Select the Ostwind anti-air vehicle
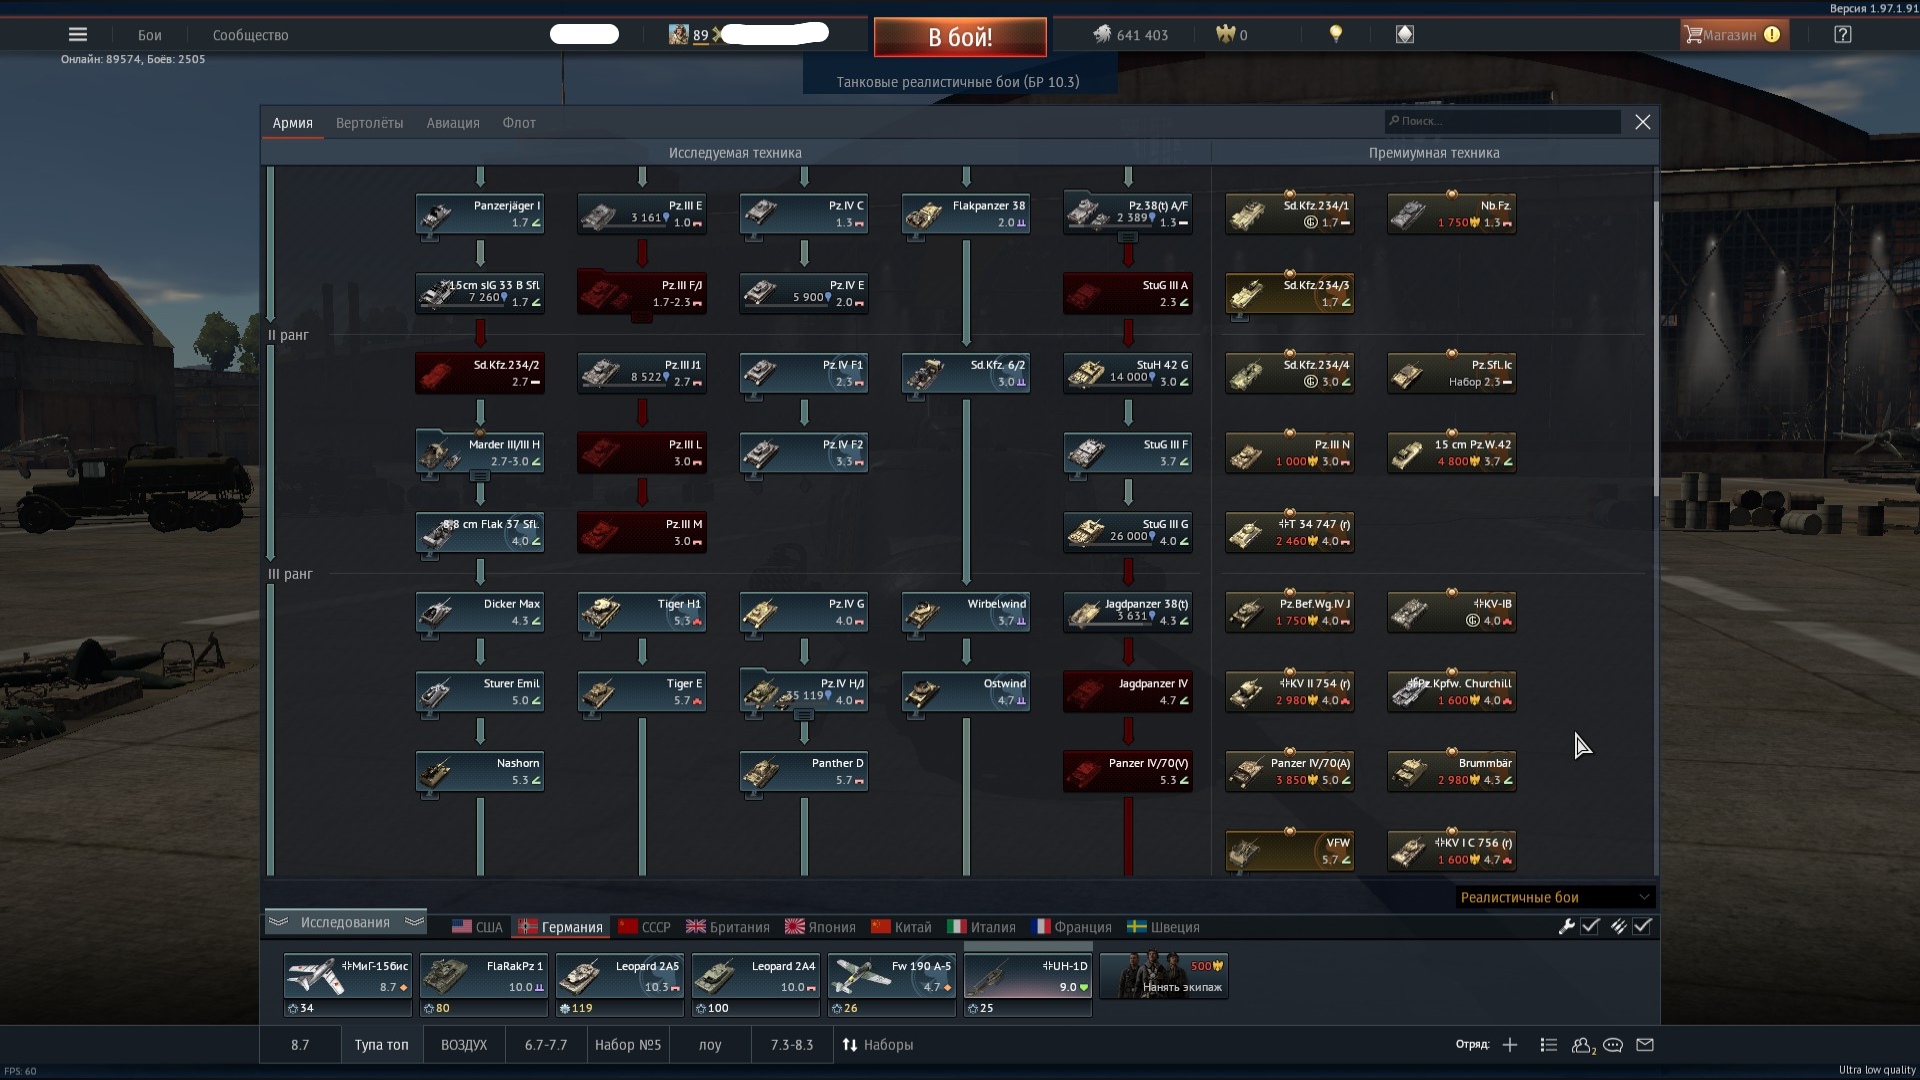The image size is (1920, 1080). point(966,691)
